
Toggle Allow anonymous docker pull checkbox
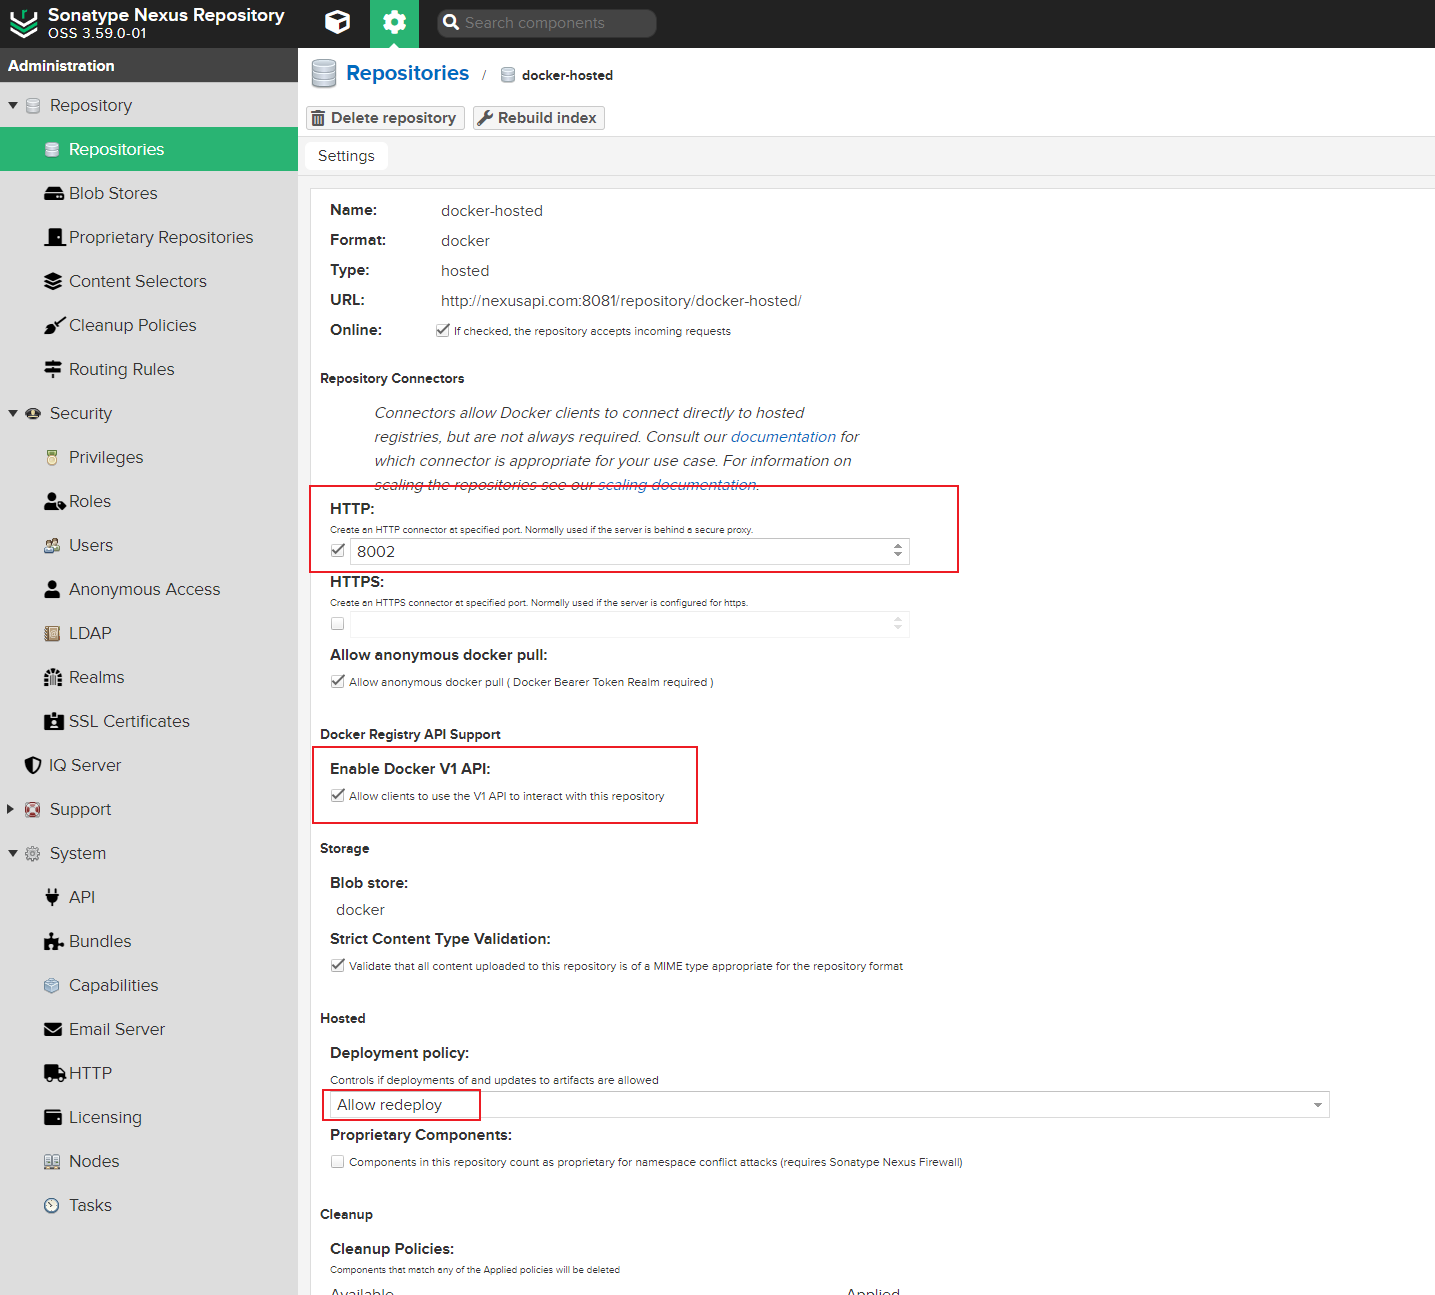point(337,681)
